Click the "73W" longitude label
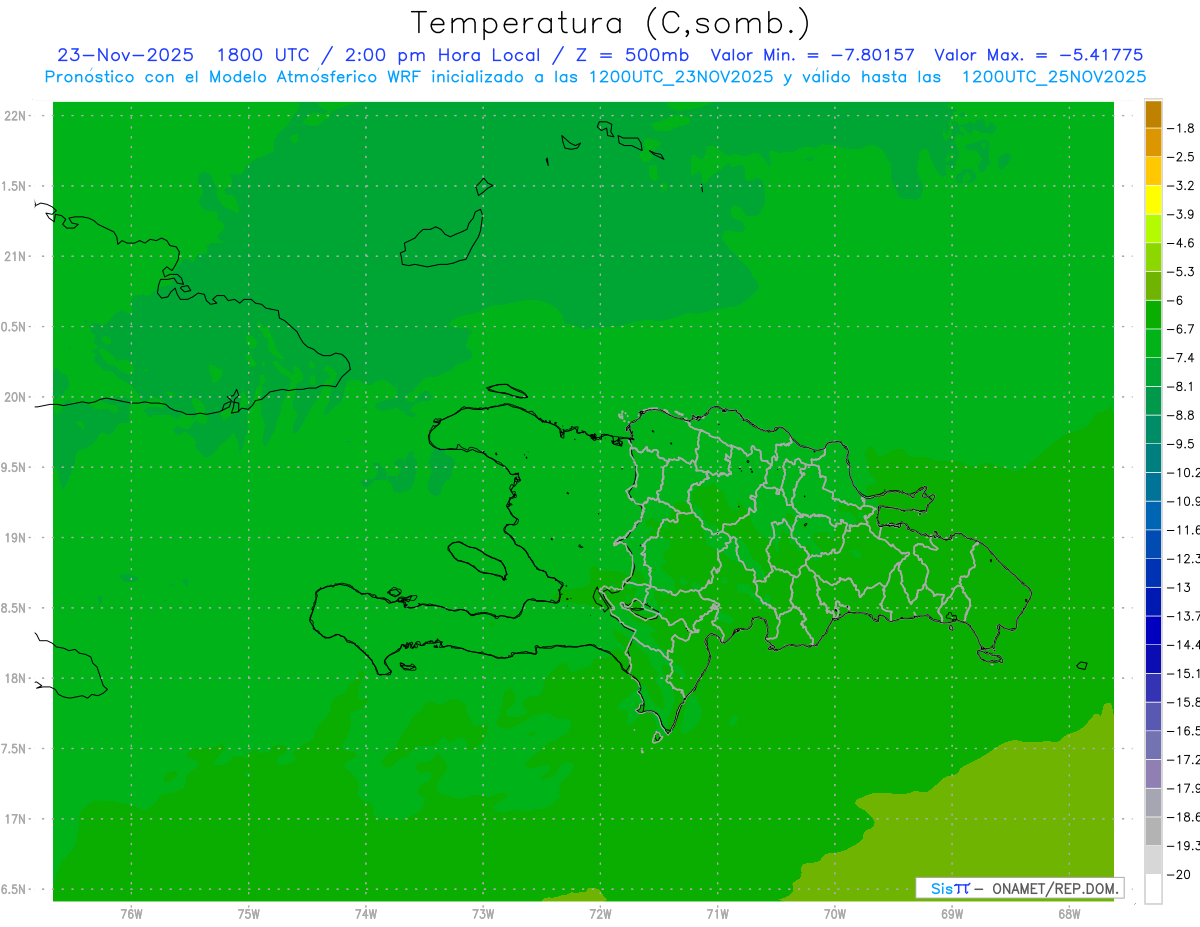The height and width of the screenshot is (927, 1200). [483, 914]
